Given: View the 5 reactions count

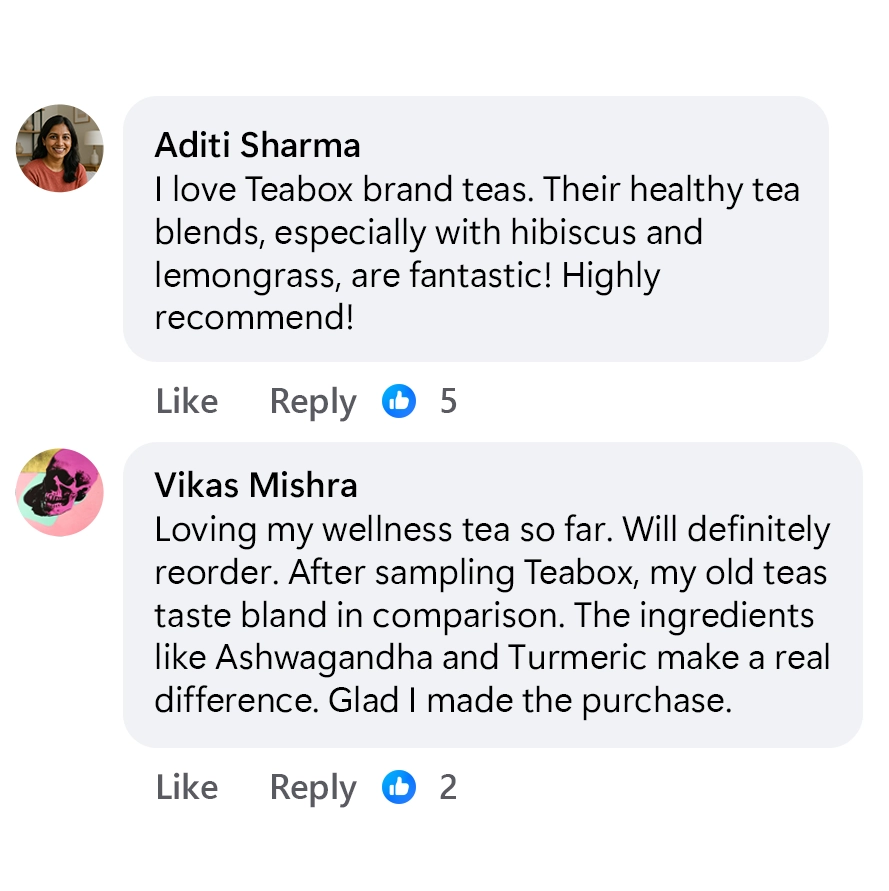Looking at the screenshot, I should pos(448,401).
